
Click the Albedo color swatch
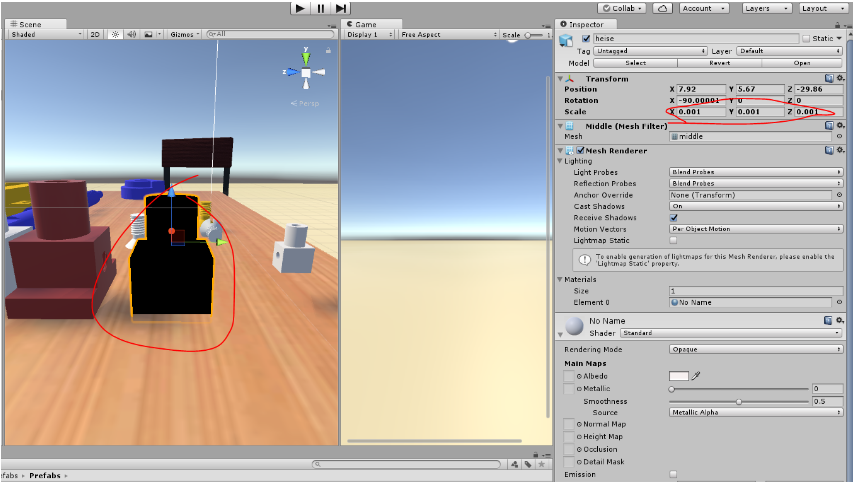pos(679,376)
